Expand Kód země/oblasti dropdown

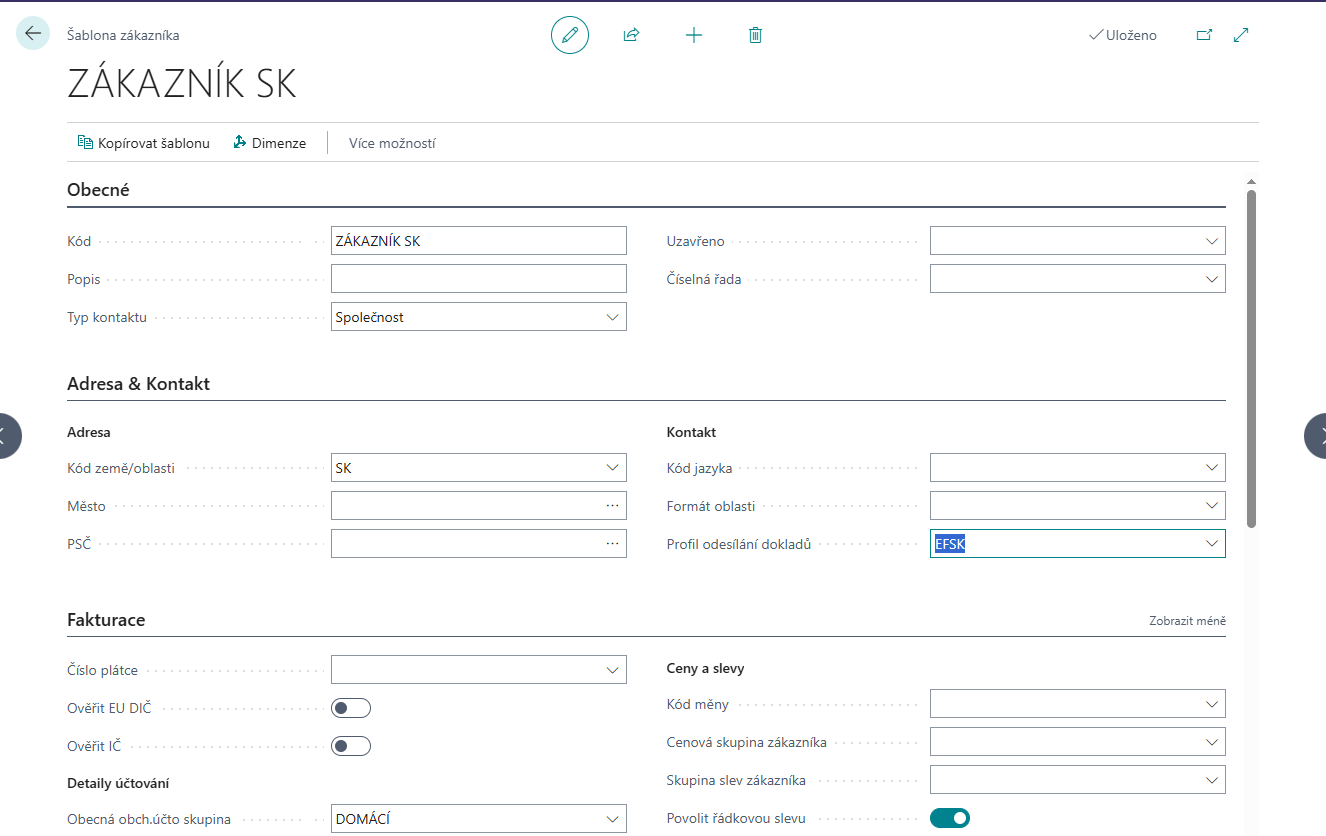612,468
